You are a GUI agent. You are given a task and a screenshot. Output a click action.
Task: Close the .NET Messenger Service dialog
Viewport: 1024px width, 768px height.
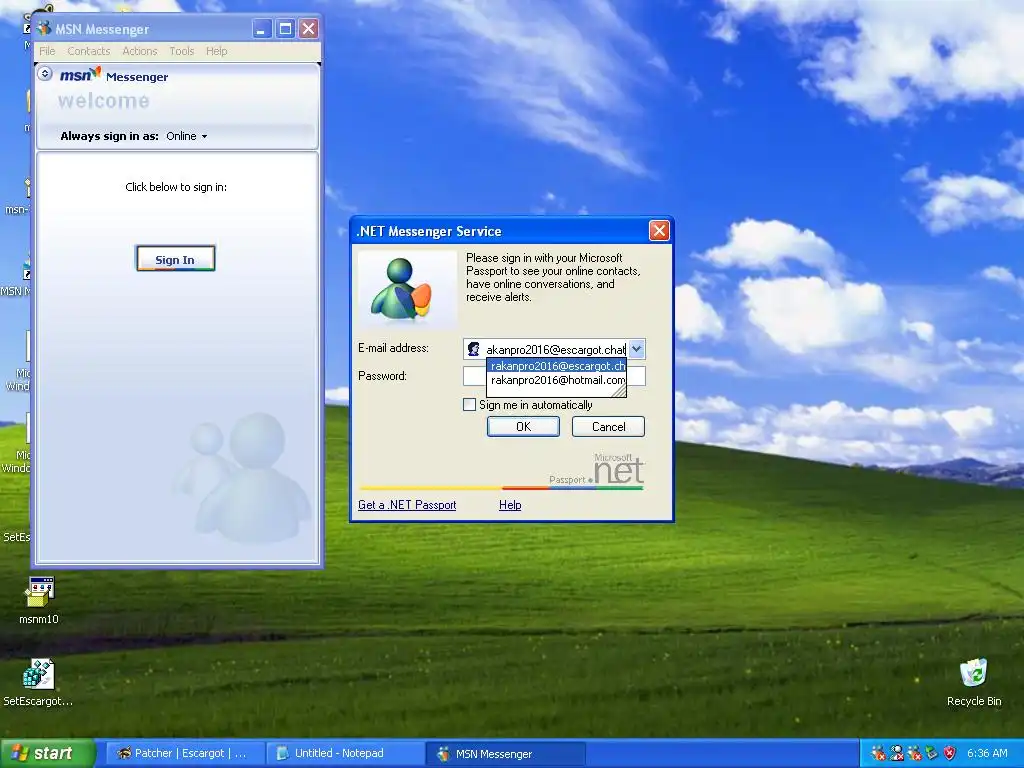[659, 231]
